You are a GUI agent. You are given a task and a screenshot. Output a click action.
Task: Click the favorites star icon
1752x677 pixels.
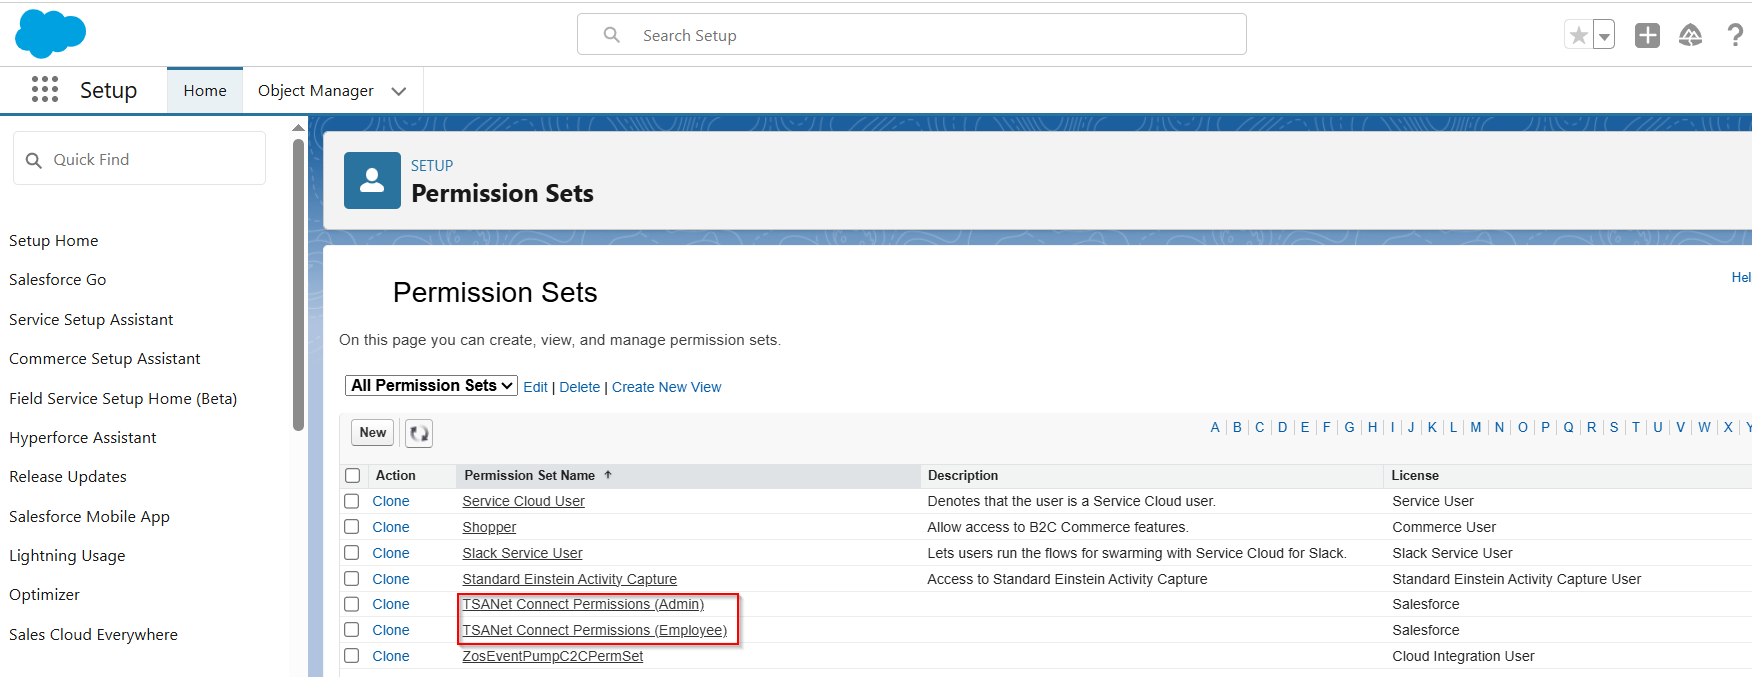click(1578, 36)
